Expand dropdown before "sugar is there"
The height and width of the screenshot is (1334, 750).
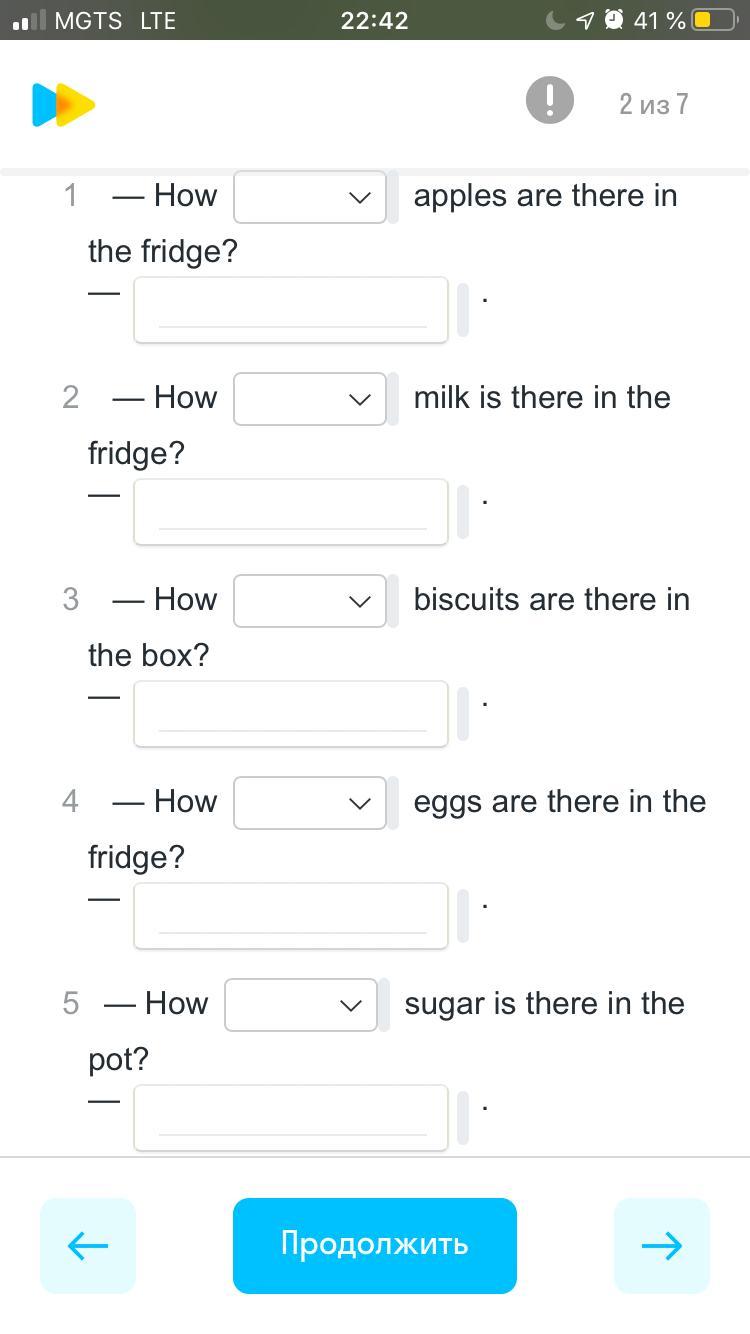[301, 1005]
